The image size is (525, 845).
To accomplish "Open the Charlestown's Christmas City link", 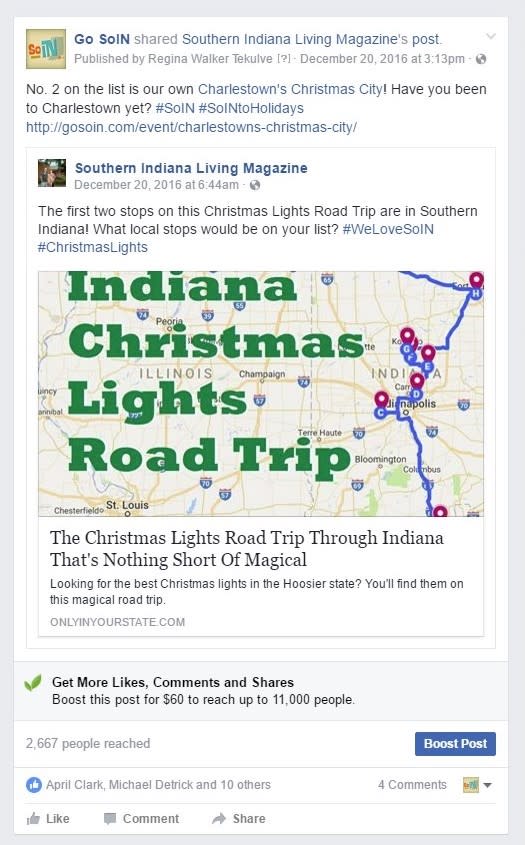I will point(290,89).
